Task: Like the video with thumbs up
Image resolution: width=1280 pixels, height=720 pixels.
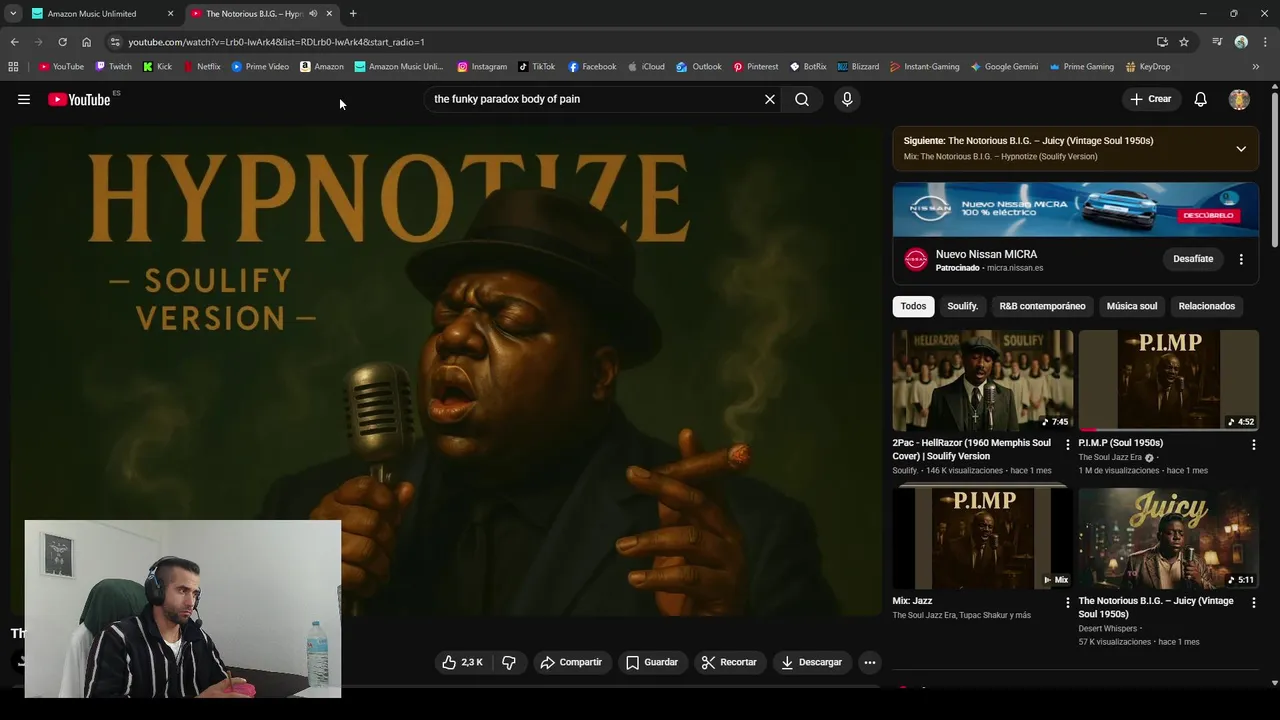Action: pyautogui.click(x=462, y=662)
